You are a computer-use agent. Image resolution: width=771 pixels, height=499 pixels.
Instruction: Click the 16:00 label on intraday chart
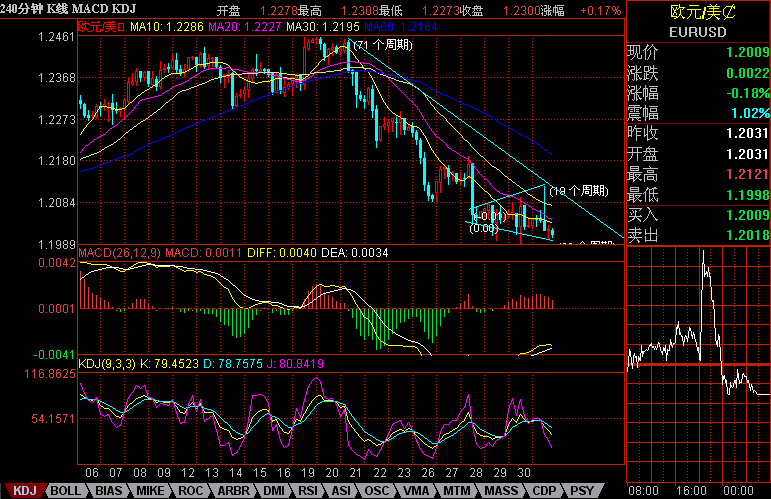pyautogui.click(x=691, y=491)
